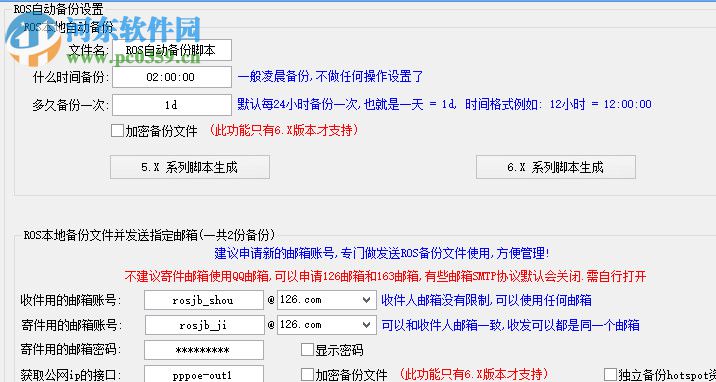Click the hint 可以和收件人邮箱一致
The width and height of the screenshot is (716, 382).
point(442,325)
